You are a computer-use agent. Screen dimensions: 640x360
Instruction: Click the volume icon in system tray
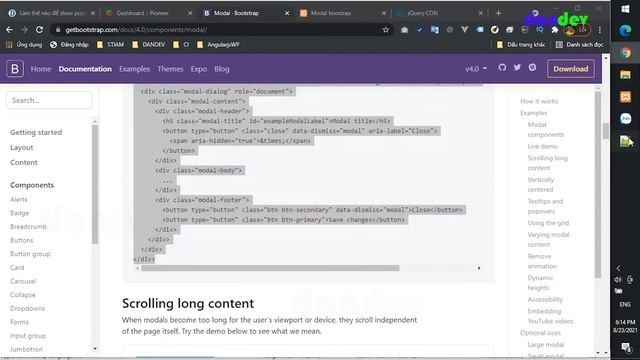point(618,280)
